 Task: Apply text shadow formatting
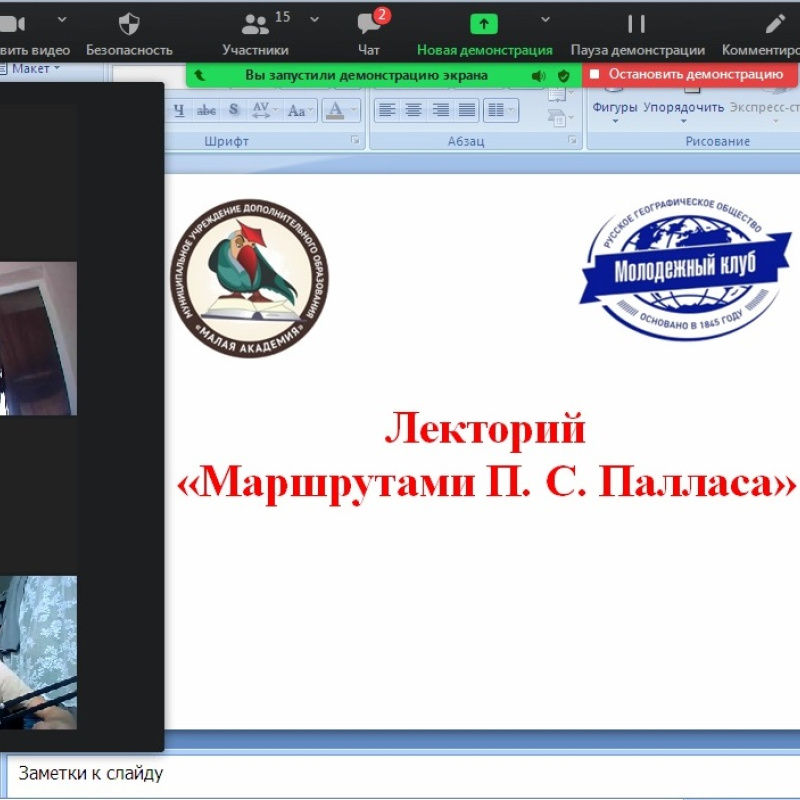pyautogui.click(x=234, y=110)
